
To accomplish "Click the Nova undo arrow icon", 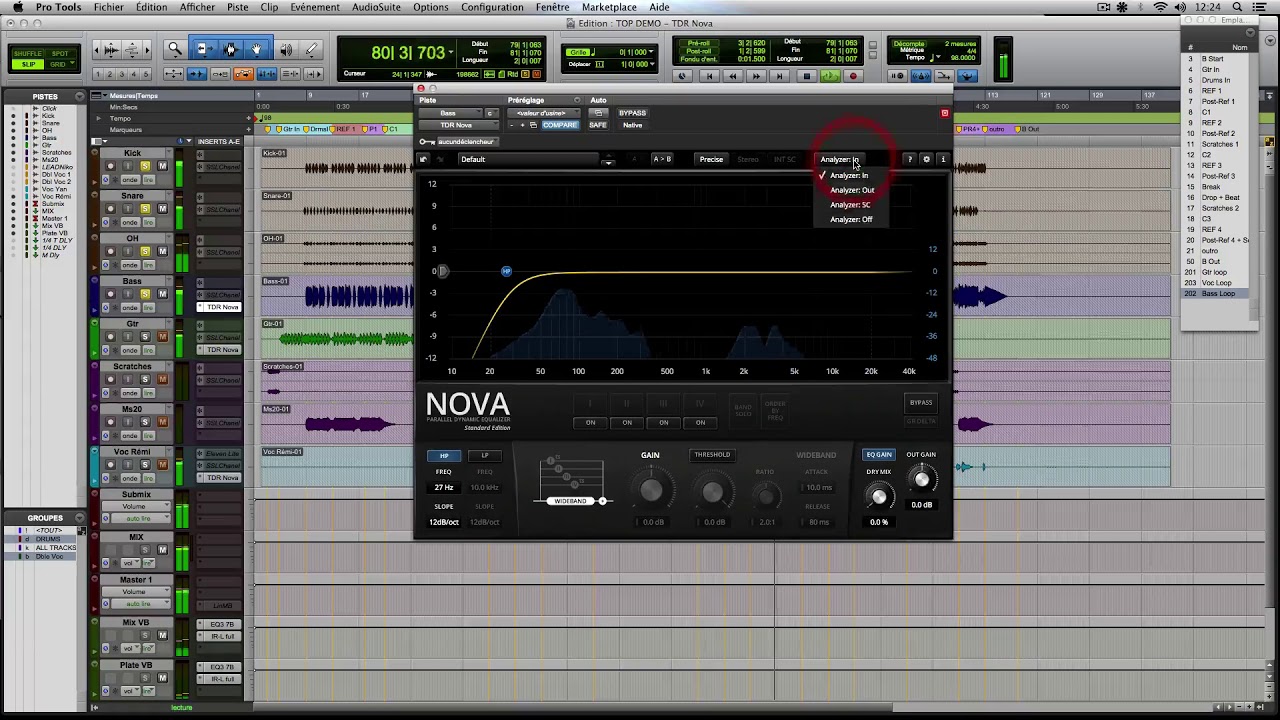I will pyautogui.click(x=424, y=159).
